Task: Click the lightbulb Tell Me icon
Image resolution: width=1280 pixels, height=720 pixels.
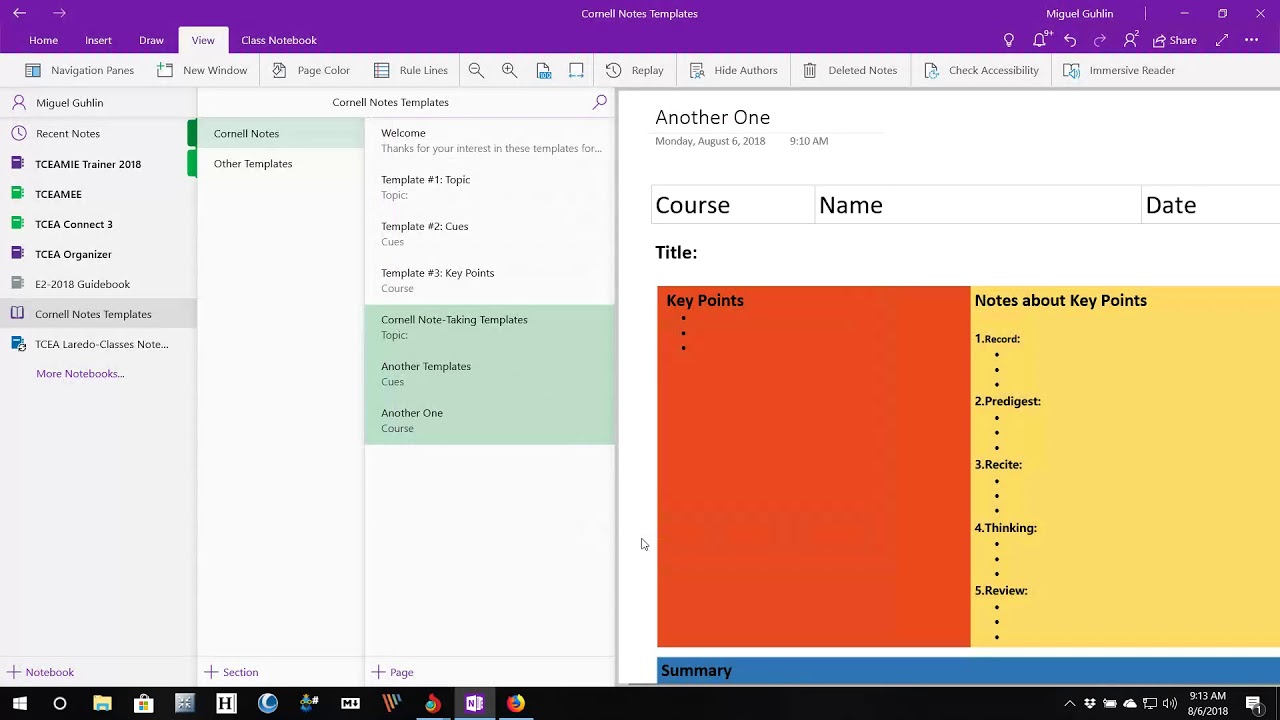Action: point(1009,40)
